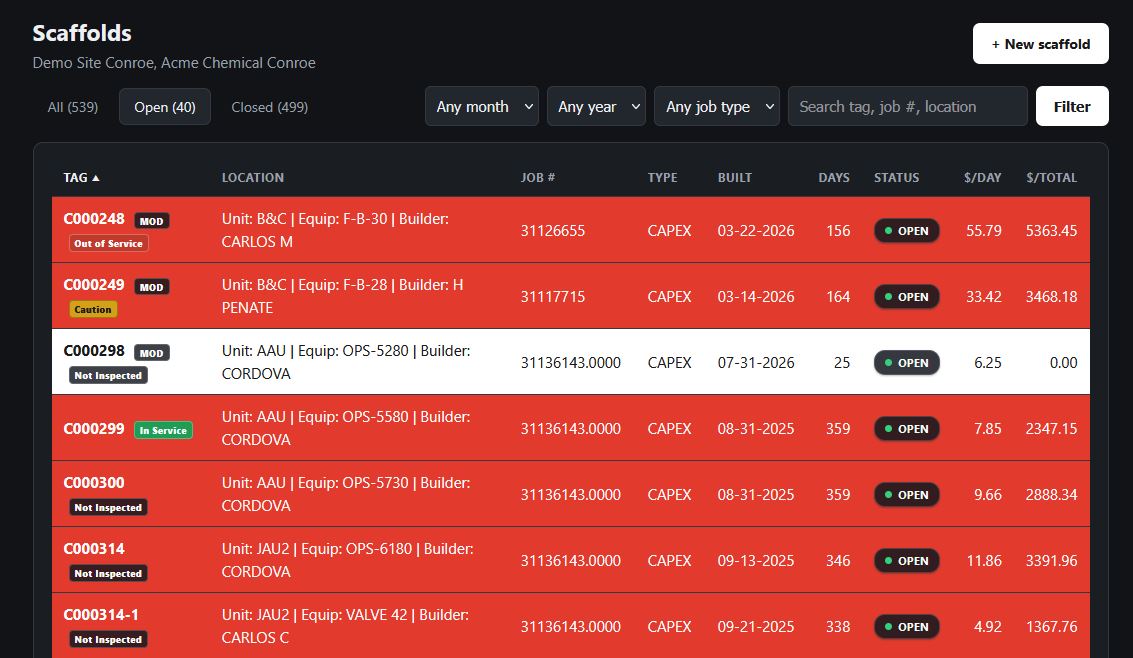
Task: Show the Closed (499) tab
Action: coord(270,107)
